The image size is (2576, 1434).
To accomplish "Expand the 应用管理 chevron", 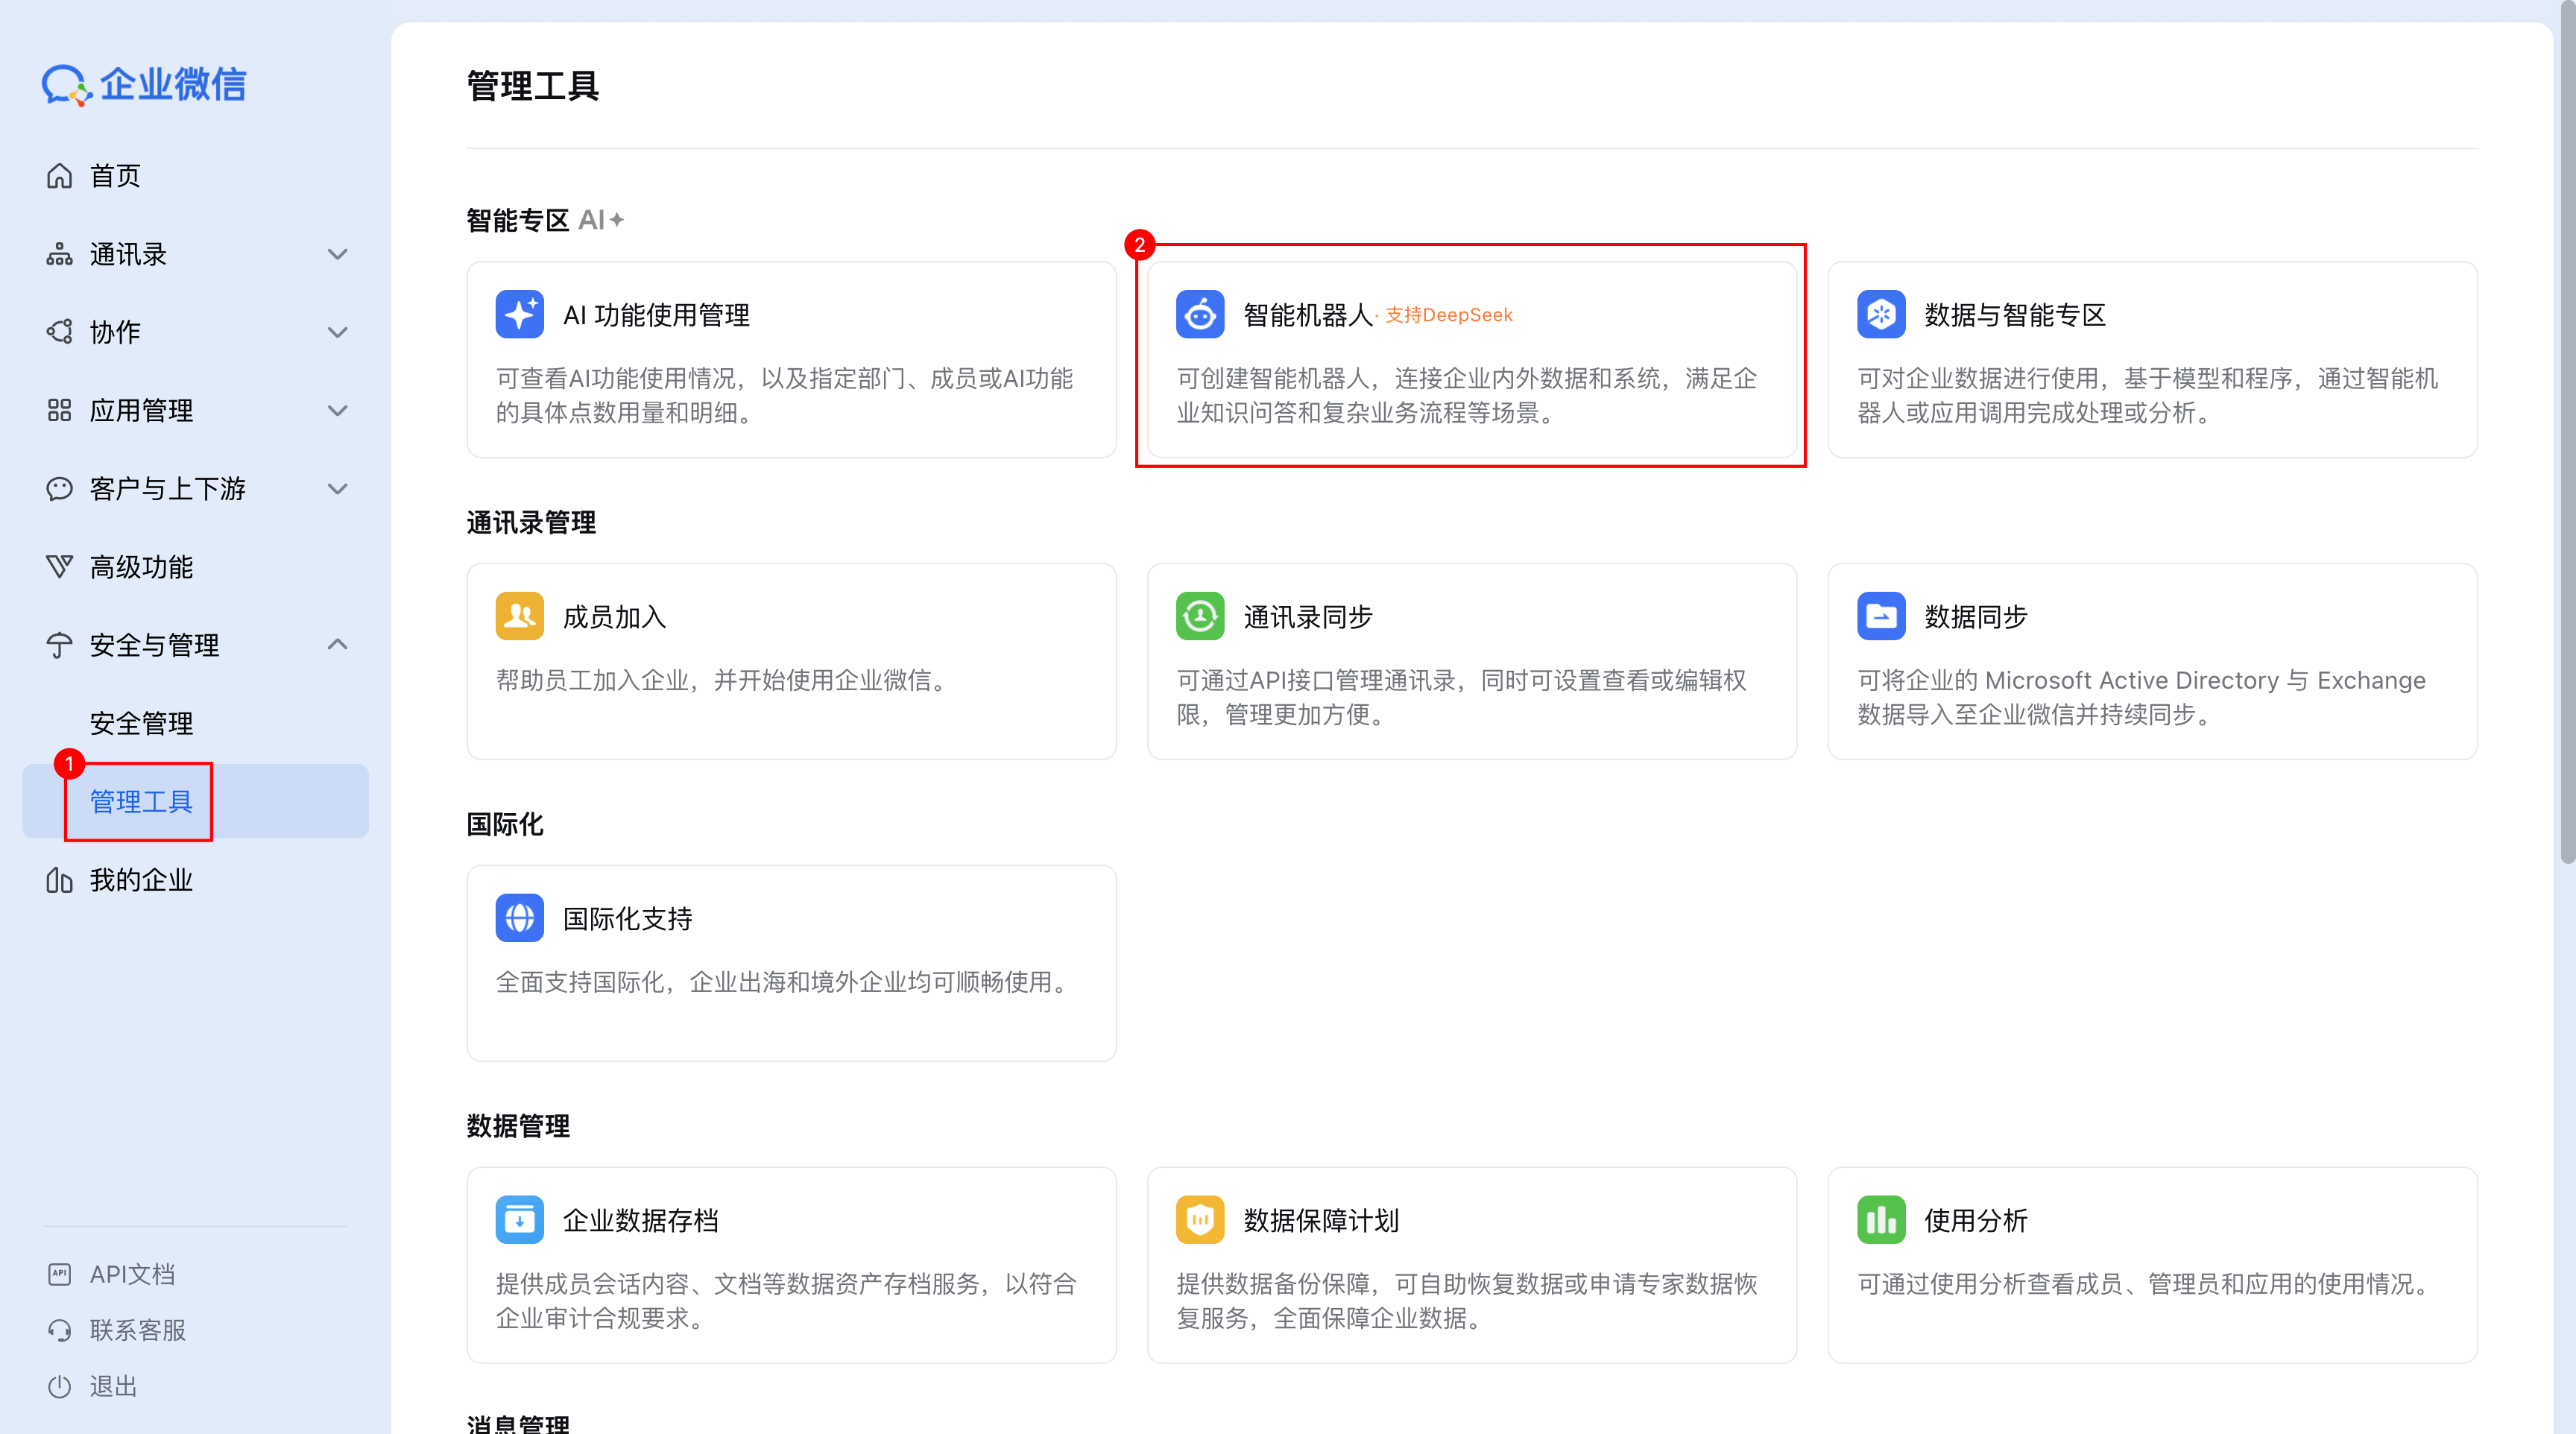I will (x=338, y=410).
